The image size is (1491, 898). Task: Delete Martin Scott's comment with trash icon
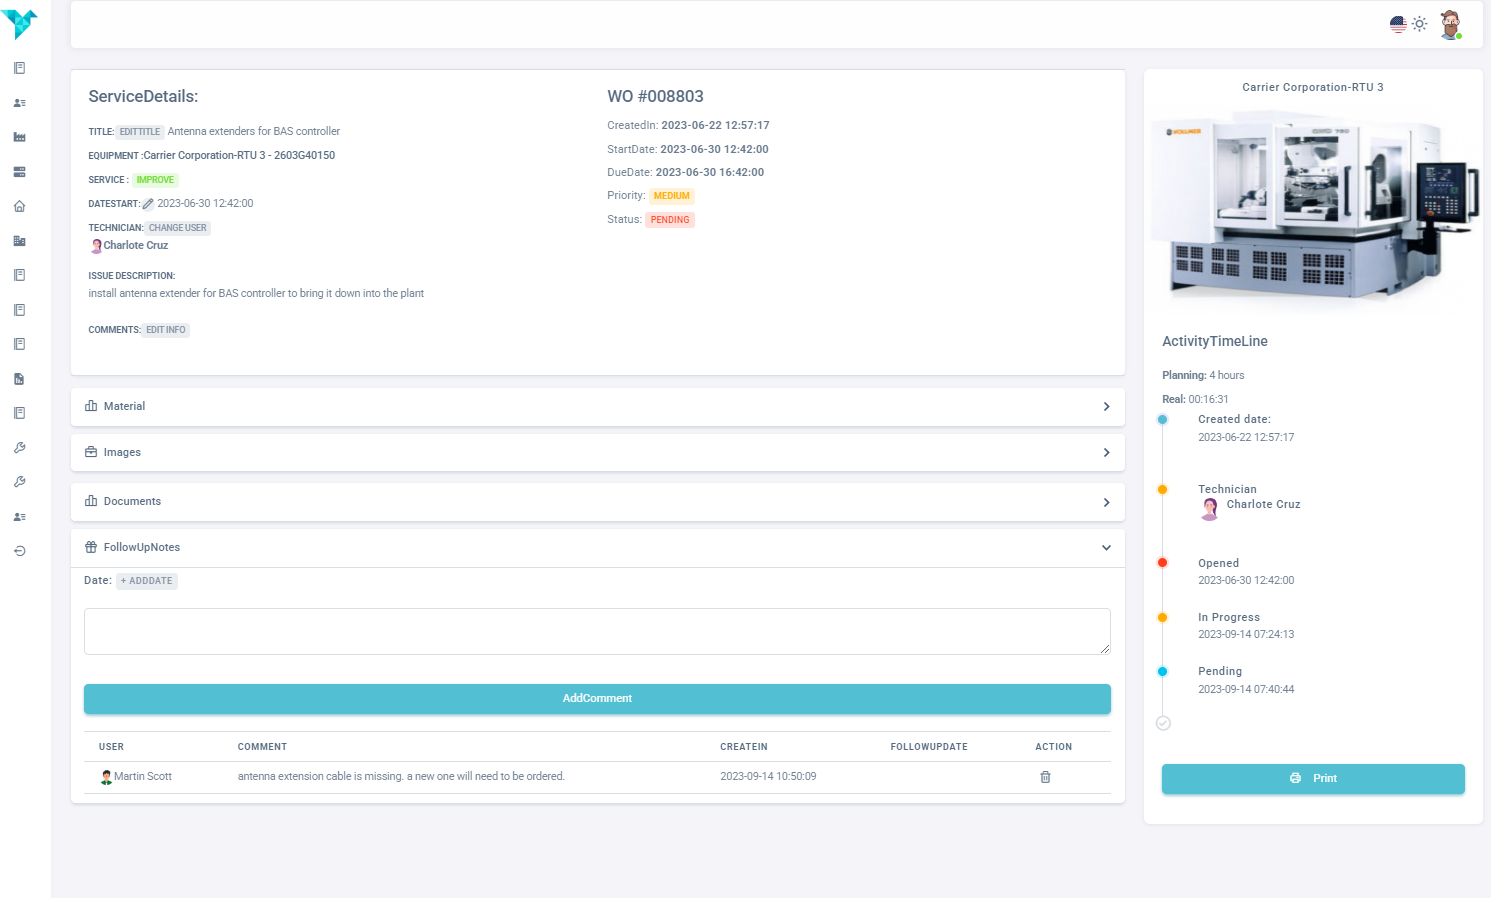(x=1045, y=777)
